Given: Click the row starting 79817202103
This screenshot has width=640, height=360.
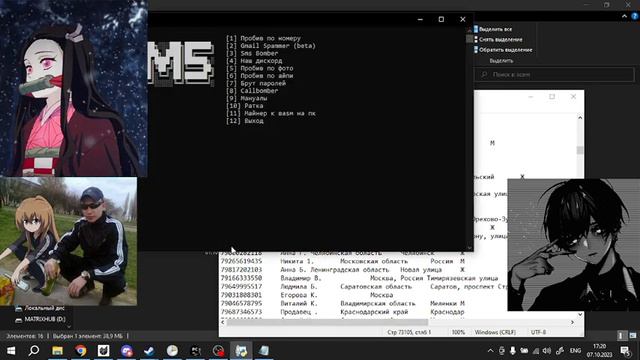Looking at the screenshot, I should 343,270.
